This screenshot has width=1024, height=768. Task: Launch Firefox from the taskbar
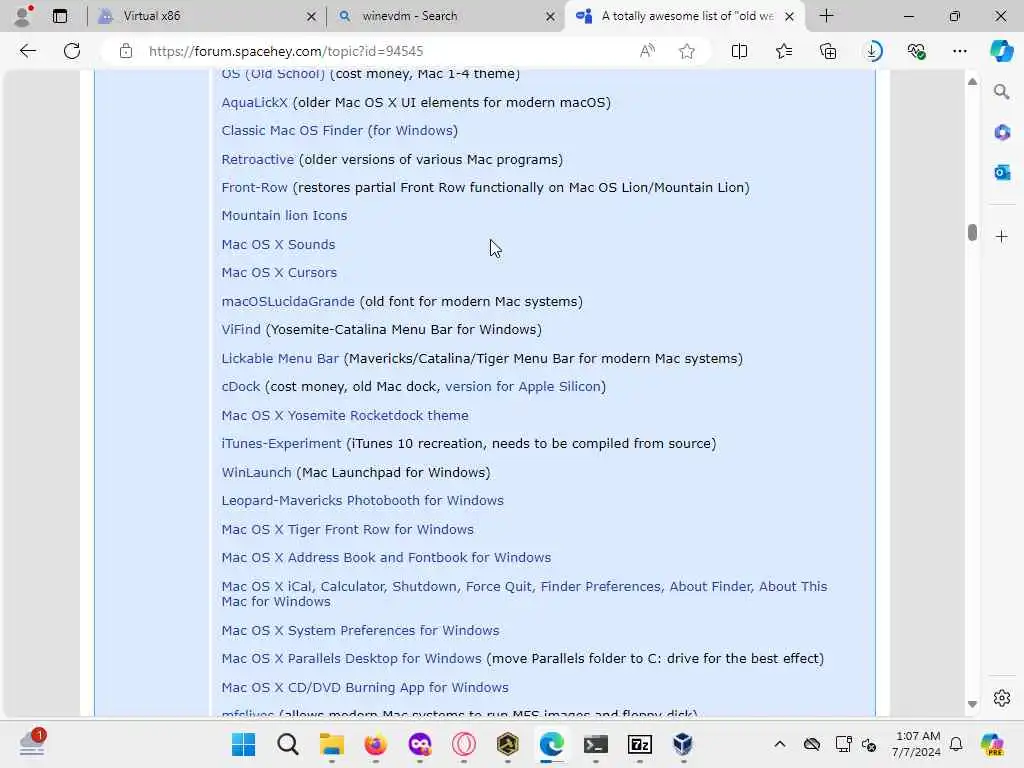(376, 744)
